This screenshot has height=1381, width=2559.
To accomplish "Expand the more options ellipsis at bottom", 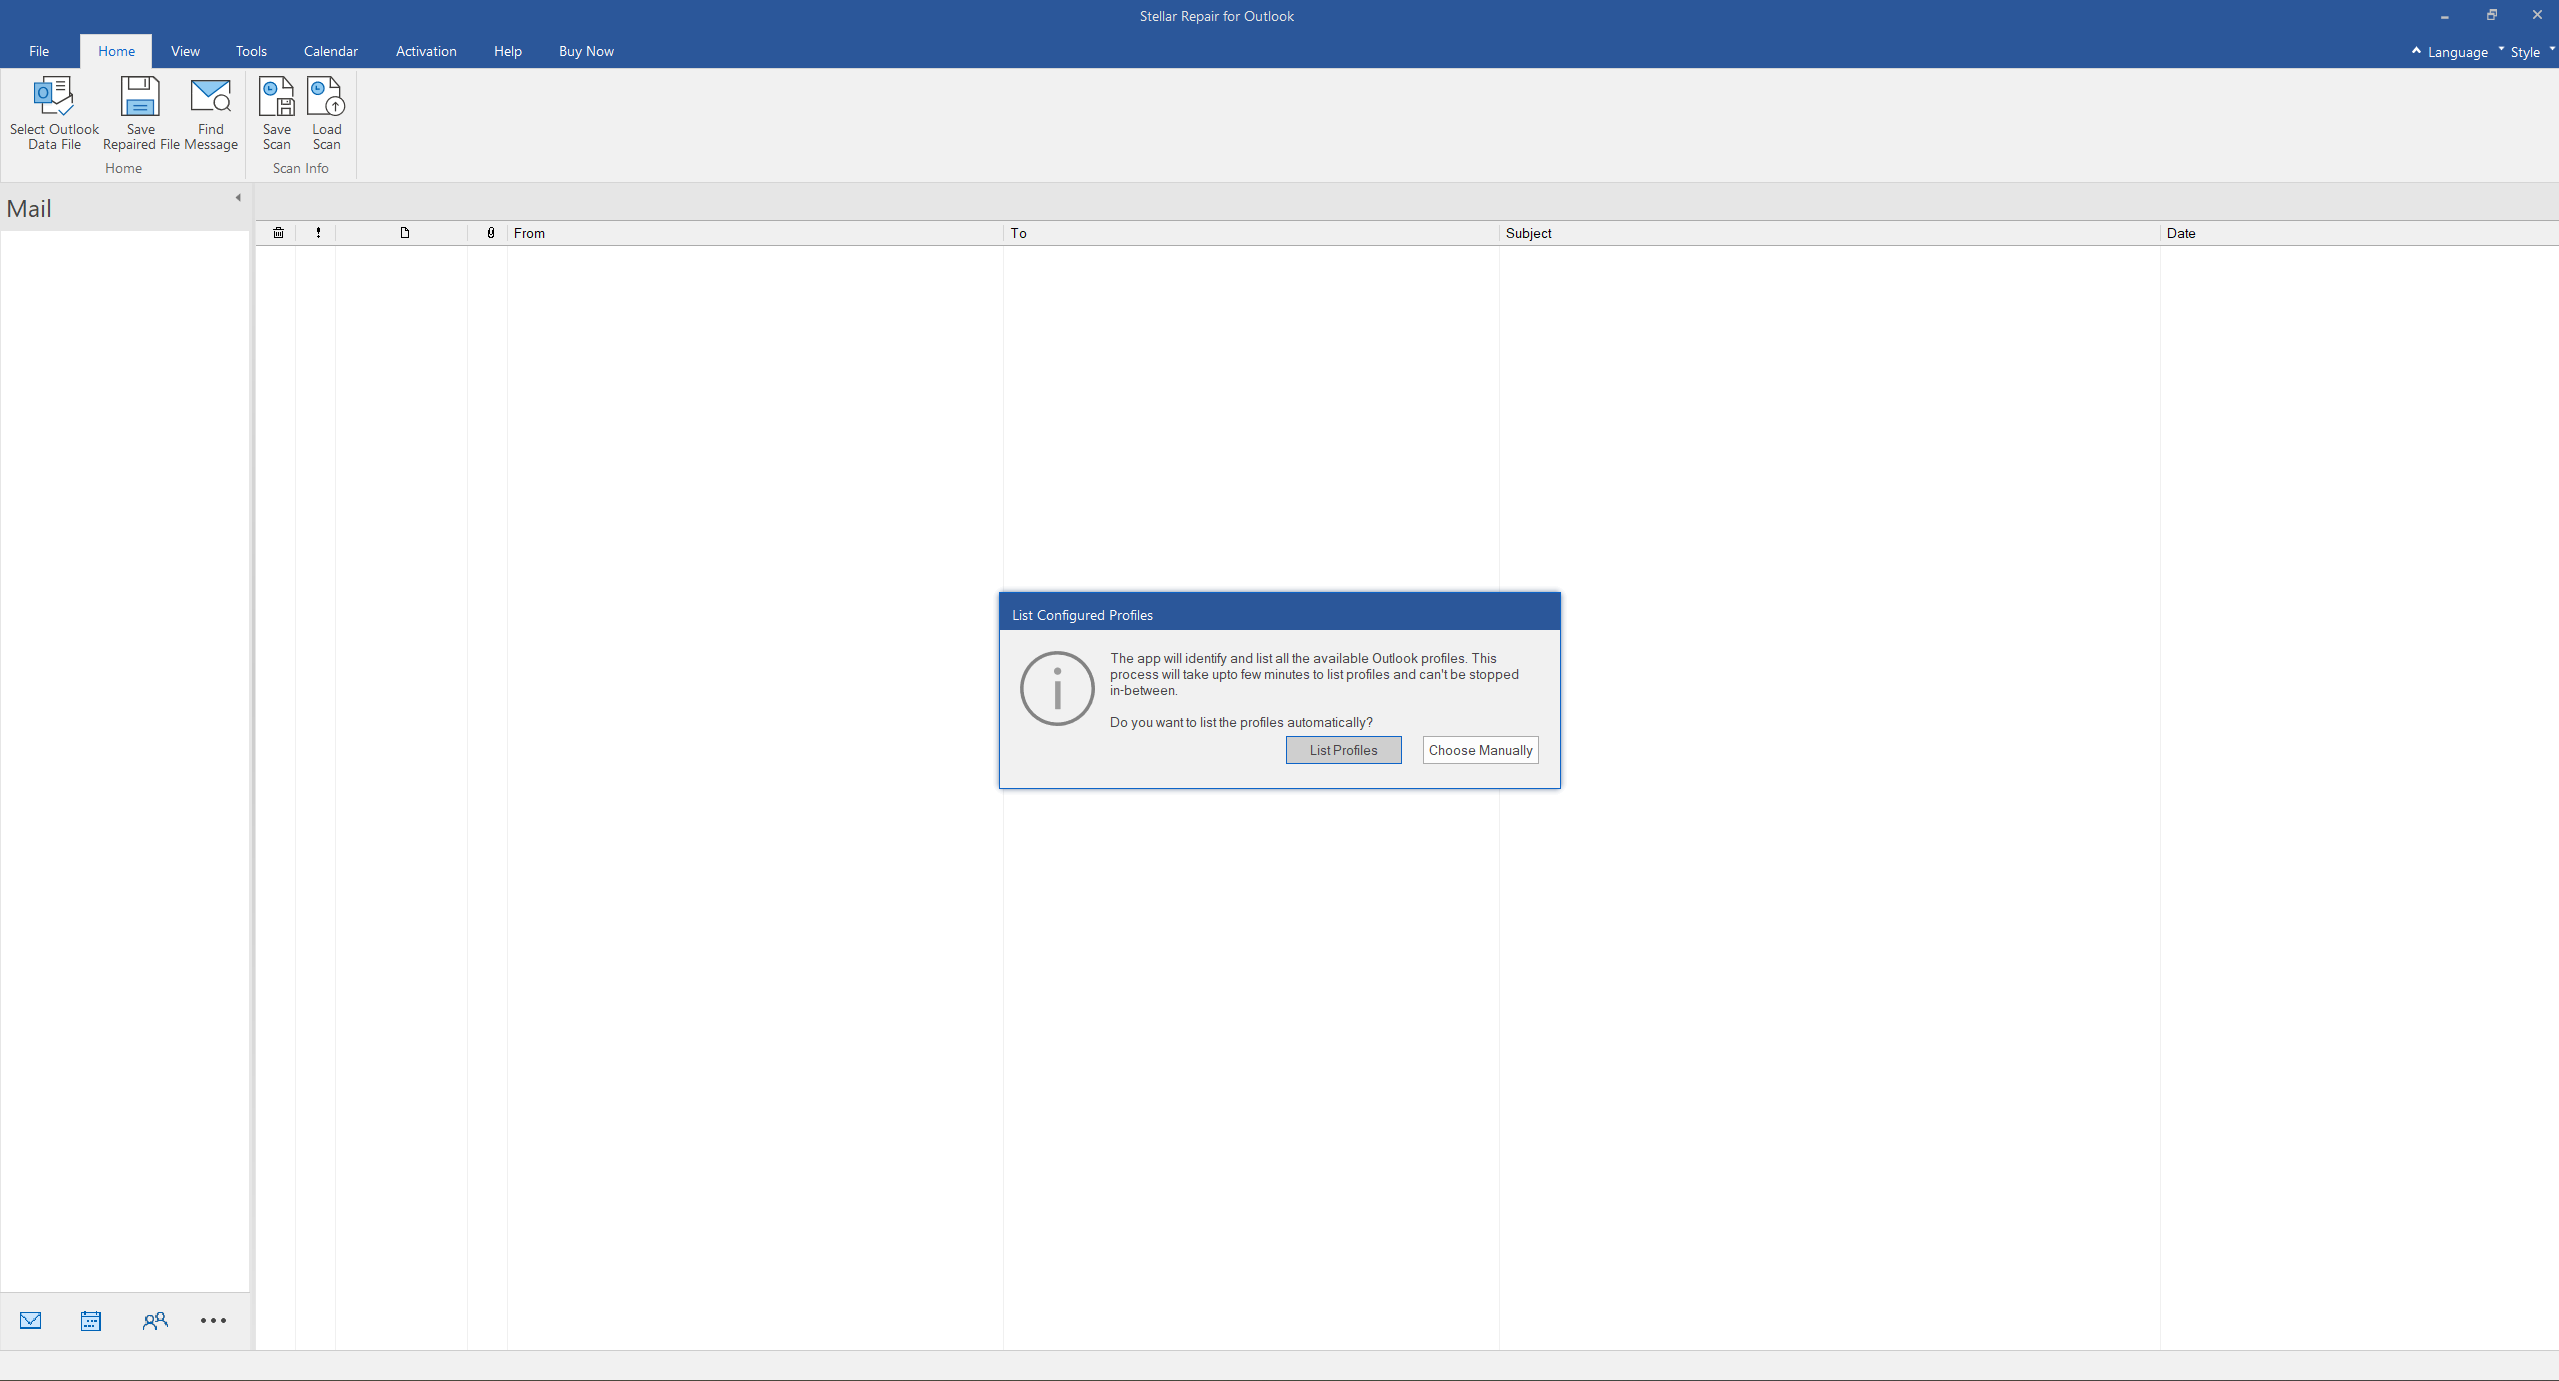I will (213, 1321).
